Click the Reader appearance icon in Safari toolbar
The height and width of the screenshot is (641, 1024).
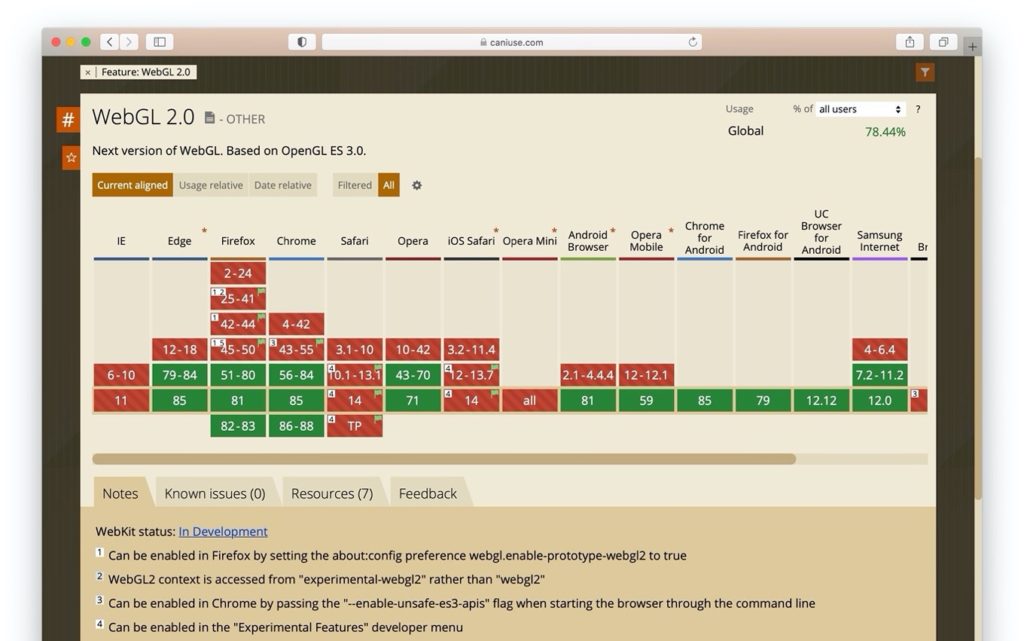[301, 42]
